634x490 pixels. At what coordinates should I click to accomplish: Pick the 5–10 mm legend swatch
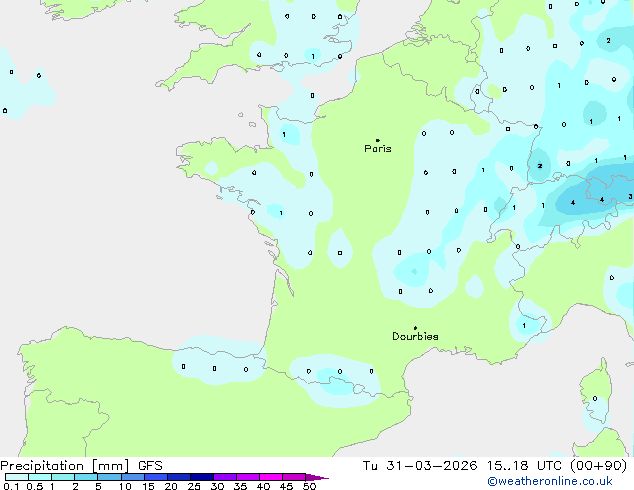click(109, 477)
